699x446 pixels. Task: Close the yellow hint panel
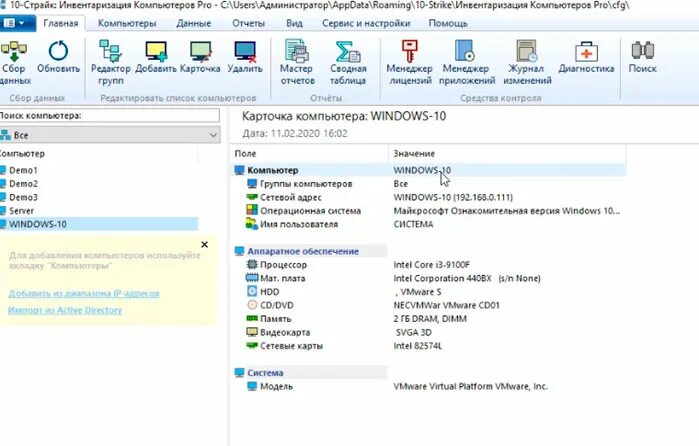pos(205,244)
